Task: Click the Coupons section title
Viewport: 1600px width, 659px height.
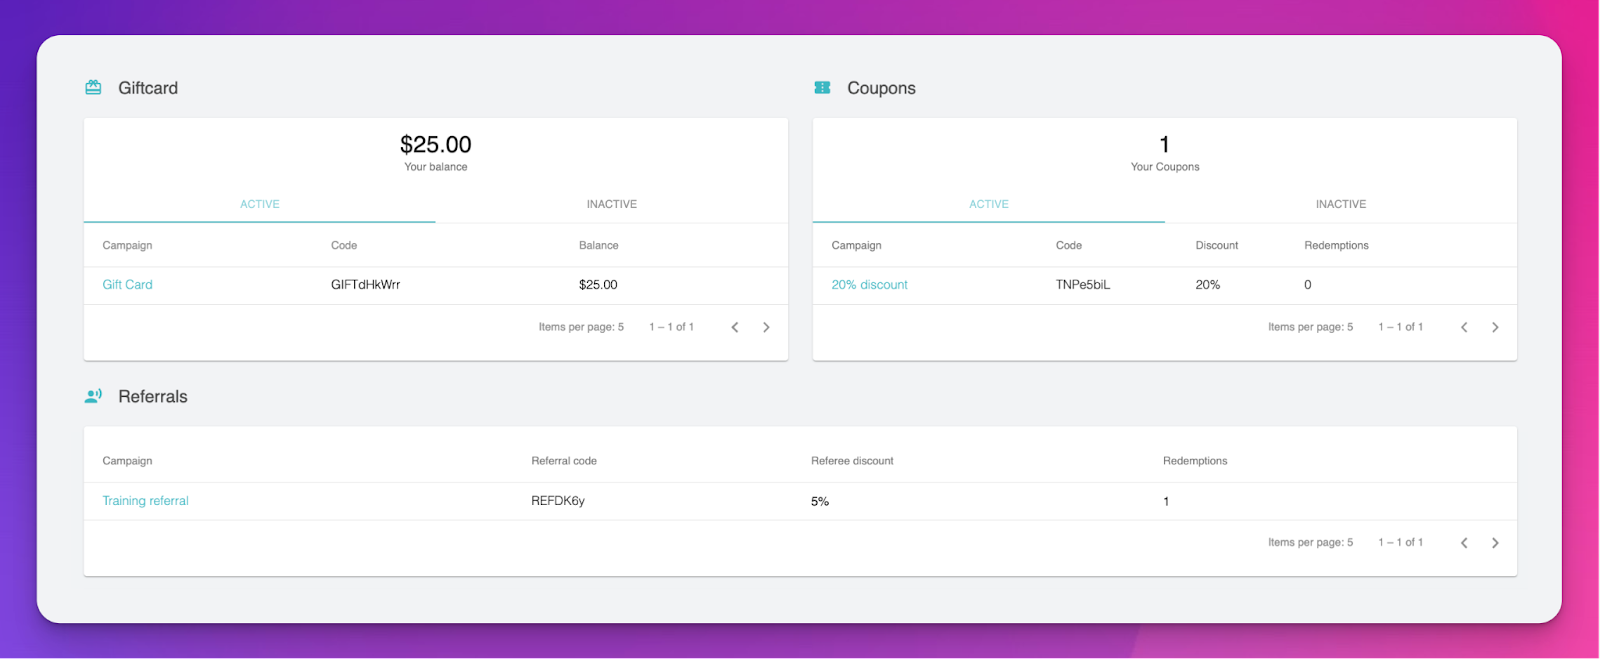Action: 881,88
